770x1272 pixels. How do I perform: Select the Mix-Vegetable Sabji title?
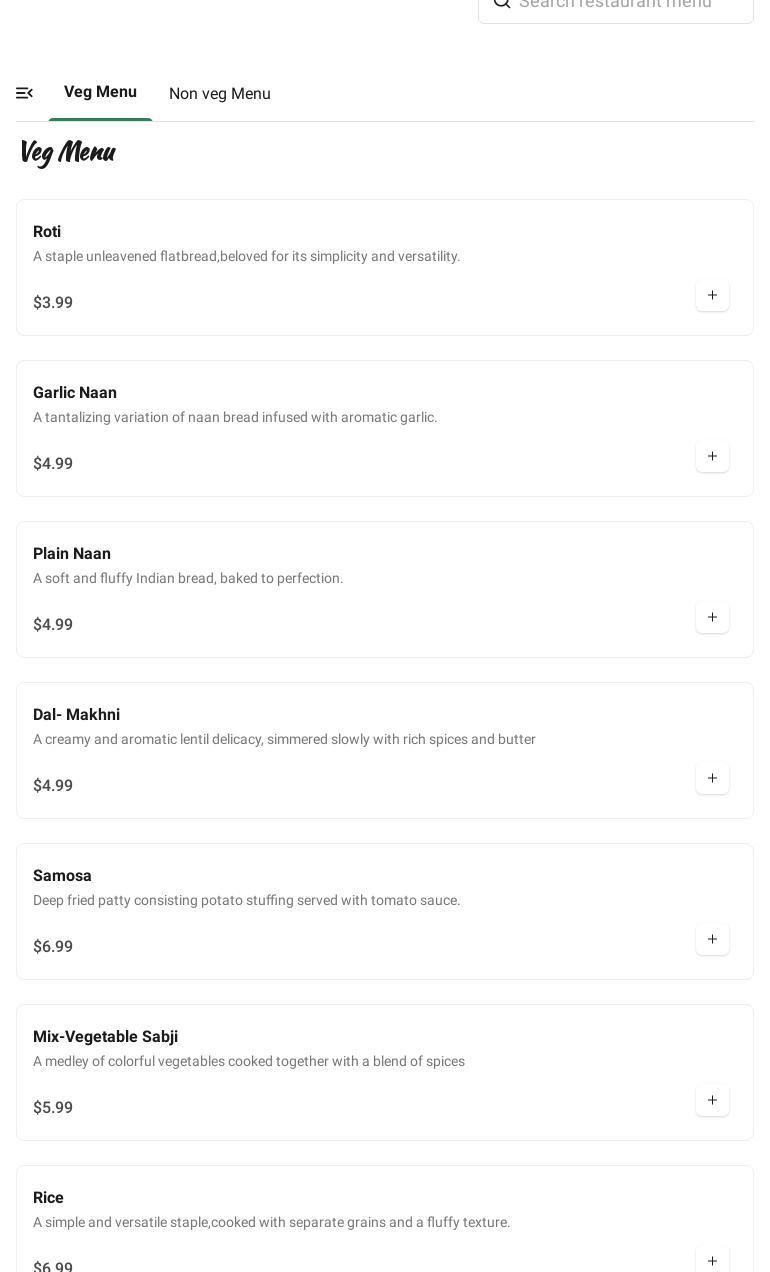(105, 1037)
